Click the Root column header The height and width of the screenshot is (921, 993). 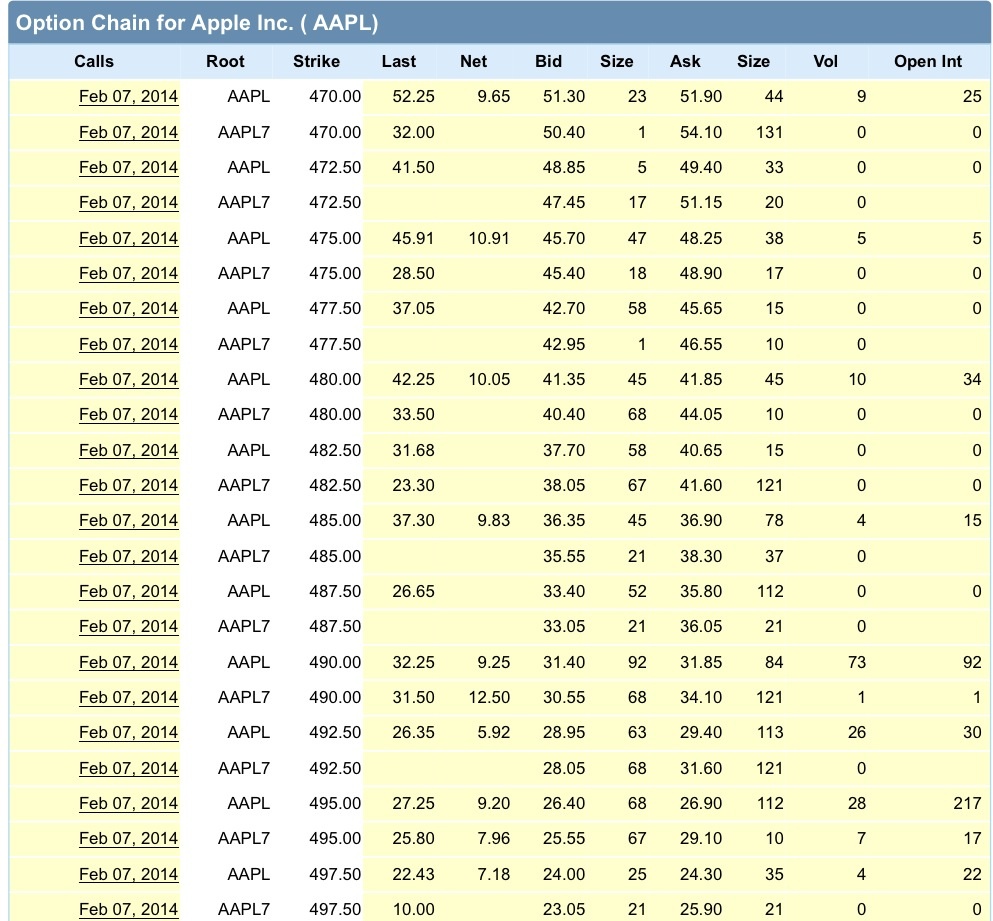point(225,61)
